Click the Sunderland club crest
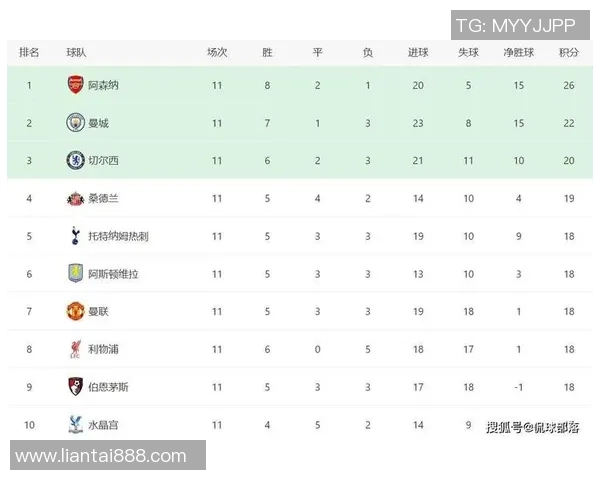Screen dimensions: 600x480 (76, 198)
